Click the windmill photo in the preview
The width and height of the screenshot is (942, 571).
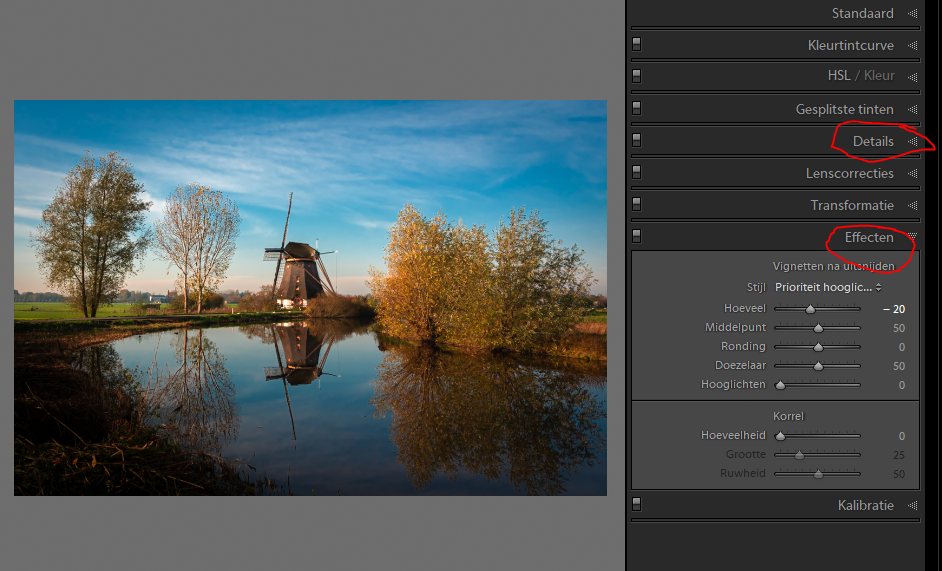(x=310, y=297)
